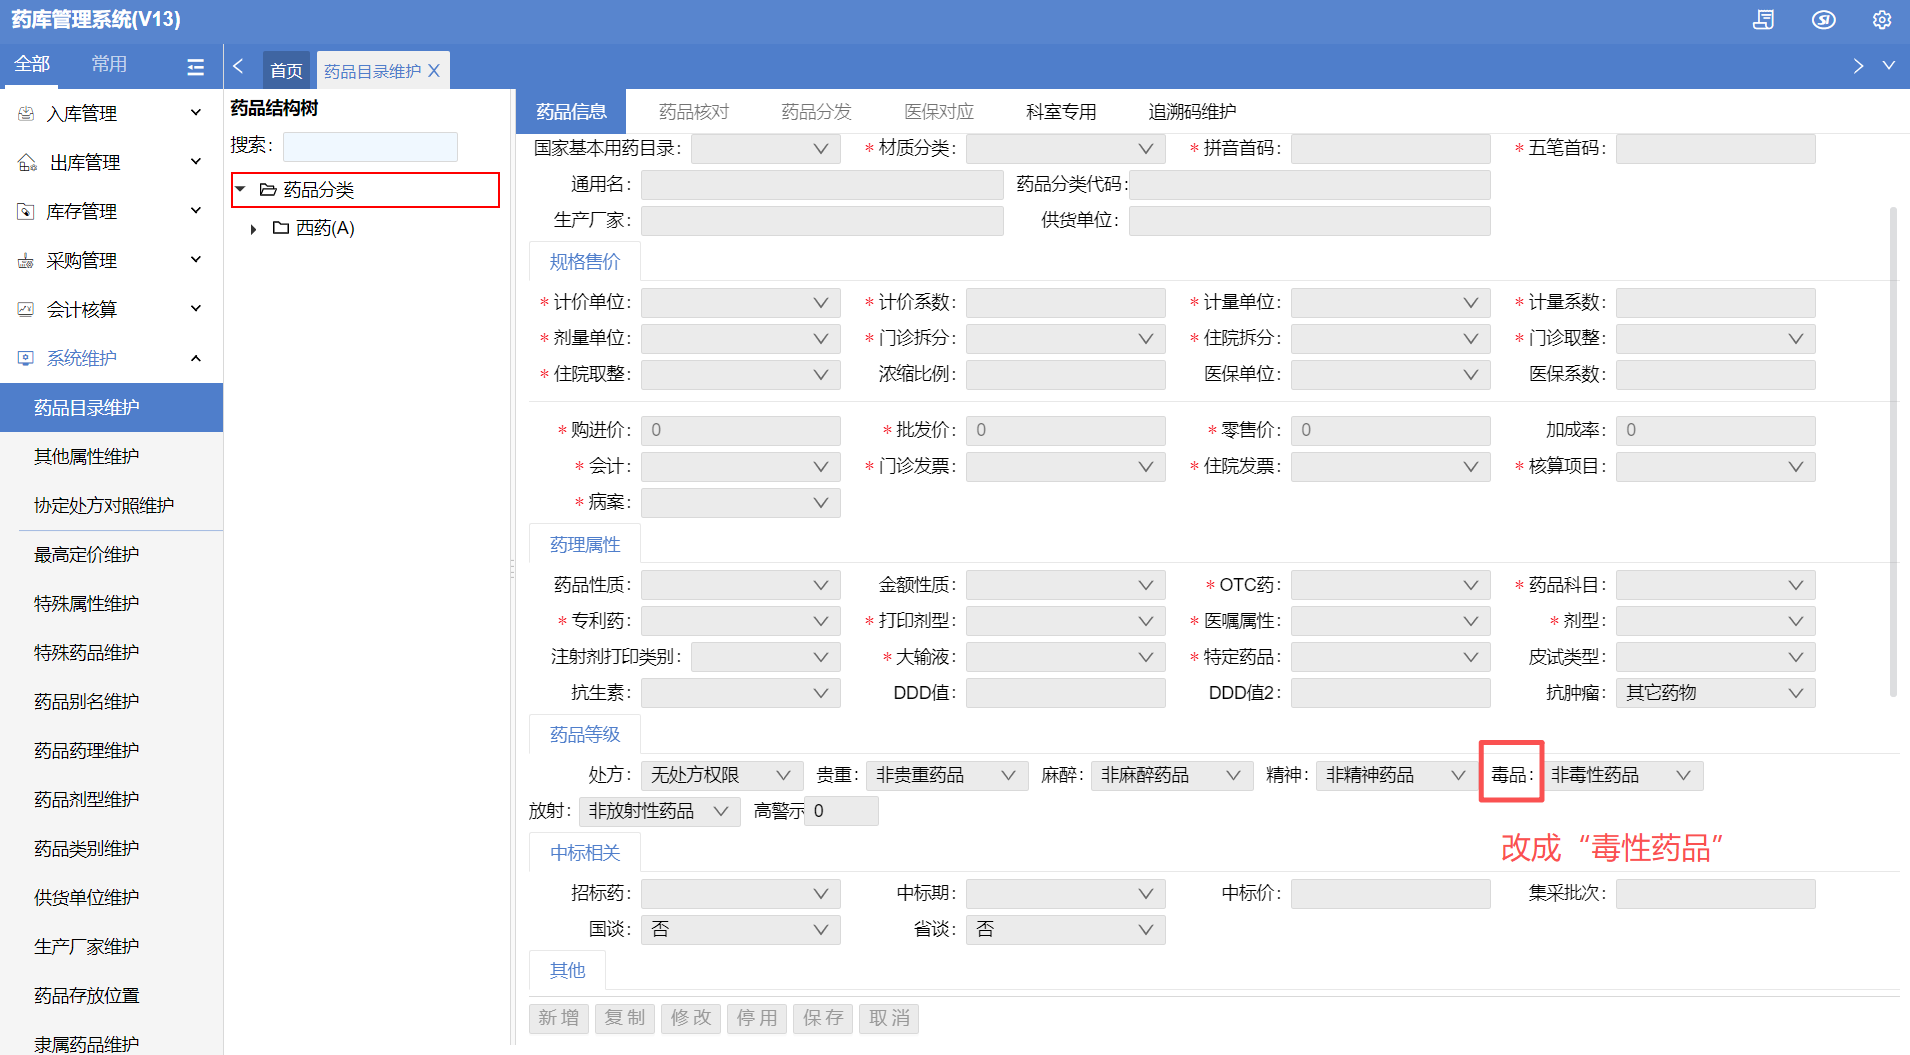Click the 出库管理 menu icon
Image resolution: width=1910 pixels, height=1055 pixels.
[28, 163]
